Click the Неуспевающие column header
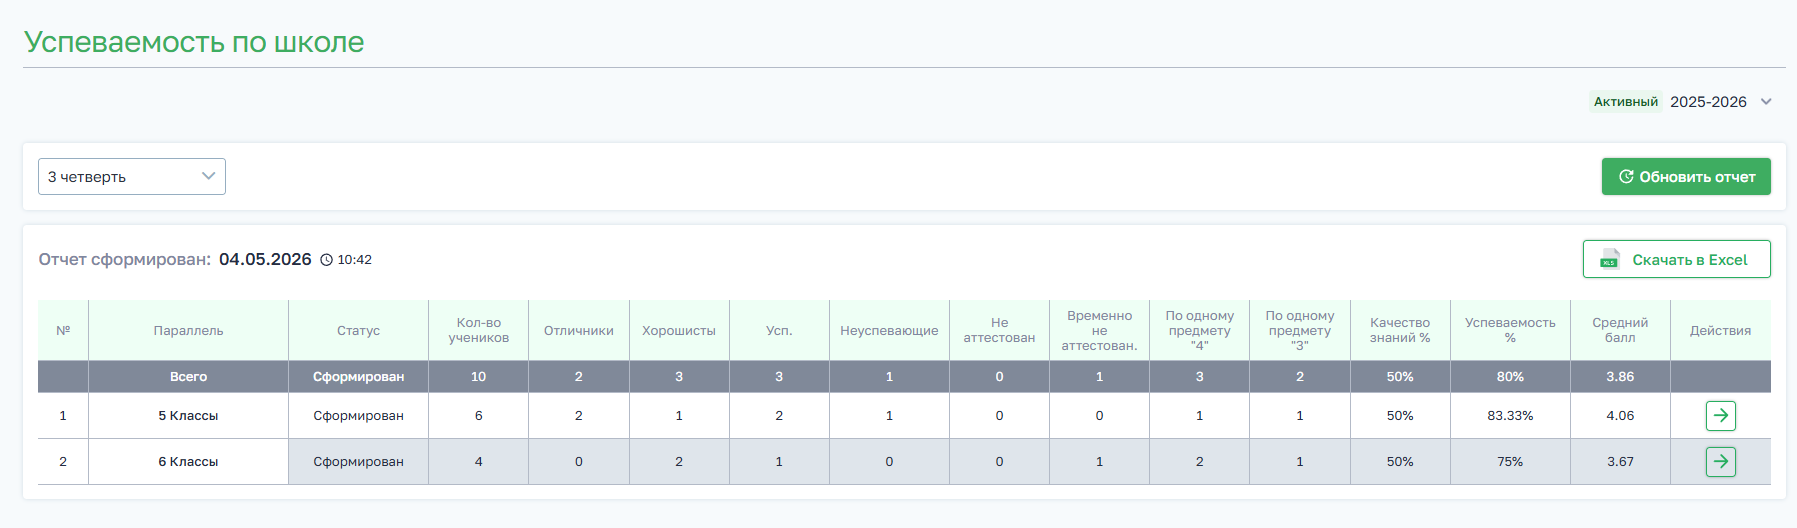 889,330
